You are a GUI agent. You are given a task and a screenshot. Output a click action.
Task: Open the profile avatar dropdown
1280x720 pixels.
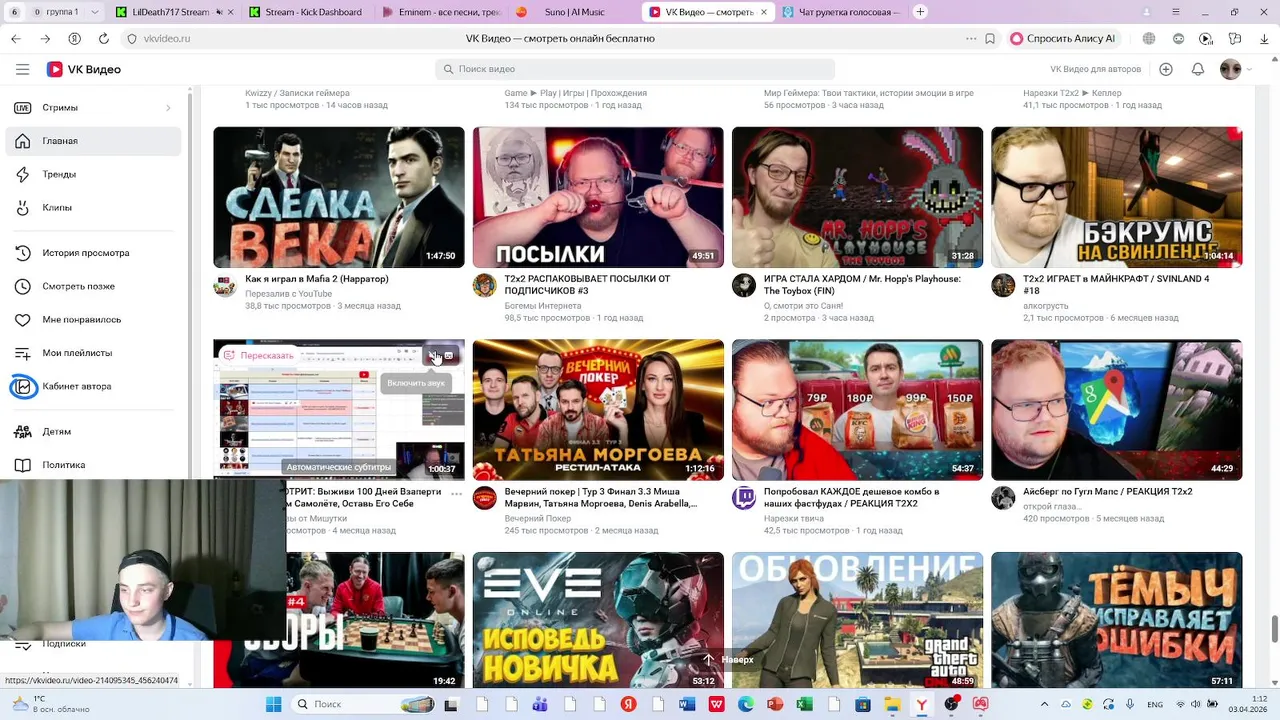[1236, 69]
